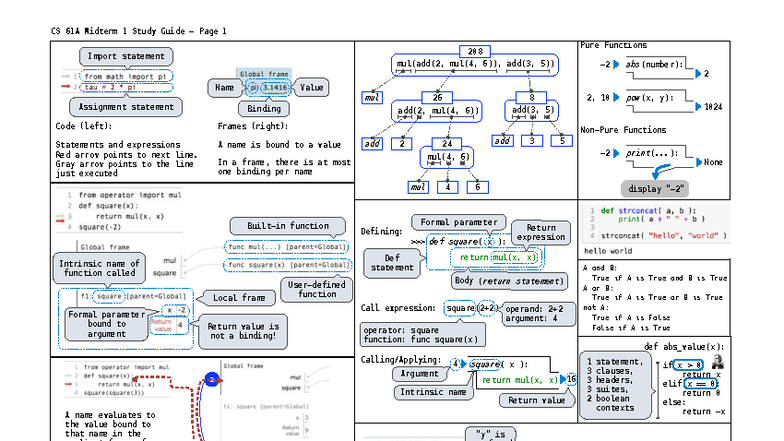Click the 'Def statement' callout bubble

pyautogui.click(x=392, y=262)
